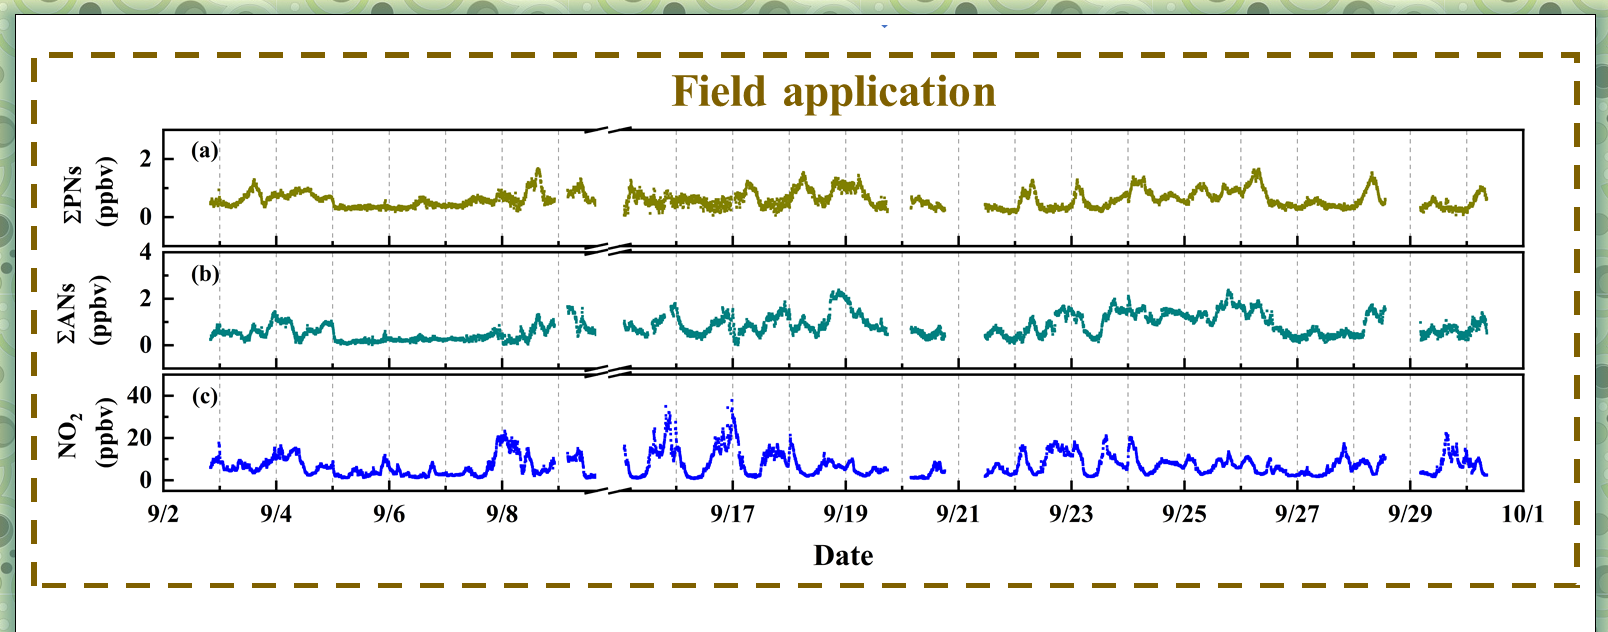Click the 40 tick on the NO2 axis
The width and height of the screenshot is (1608, 632).
(140, 396)
